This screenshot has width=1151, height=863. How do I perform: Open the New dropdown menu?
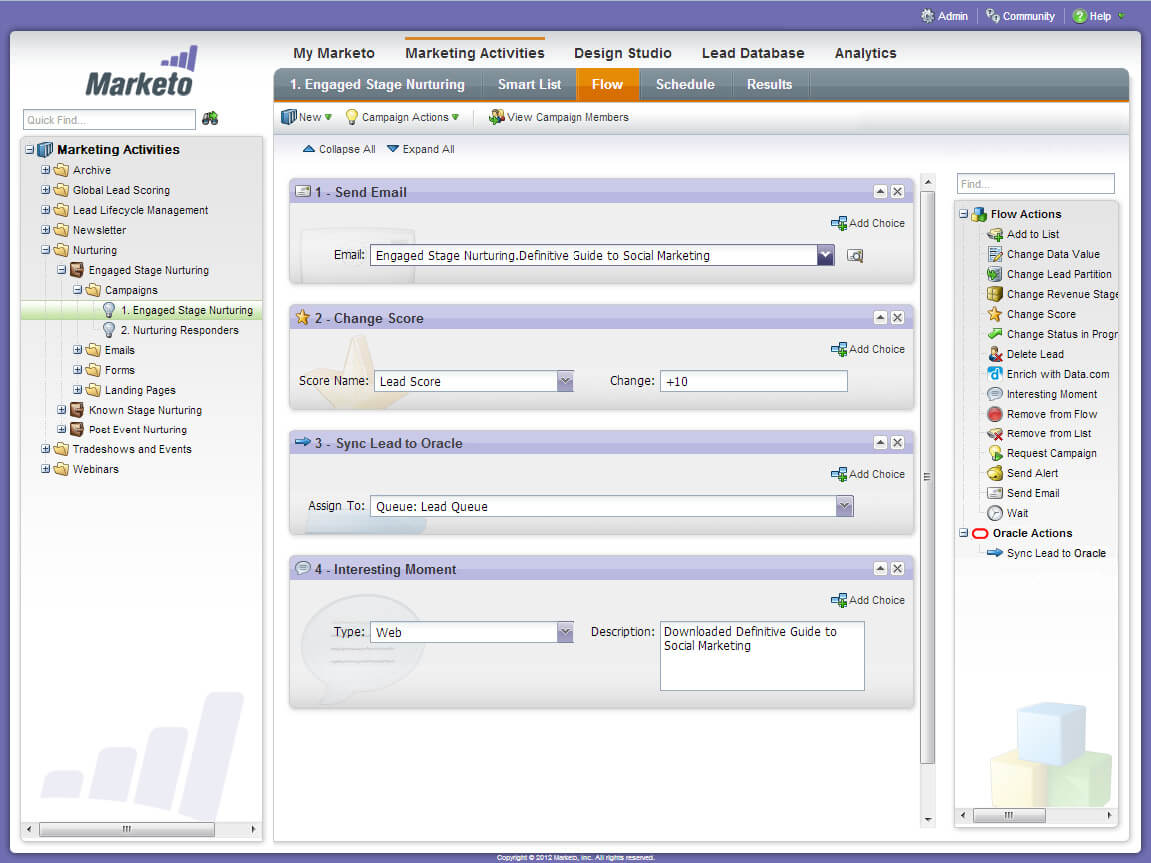(307, 117)
